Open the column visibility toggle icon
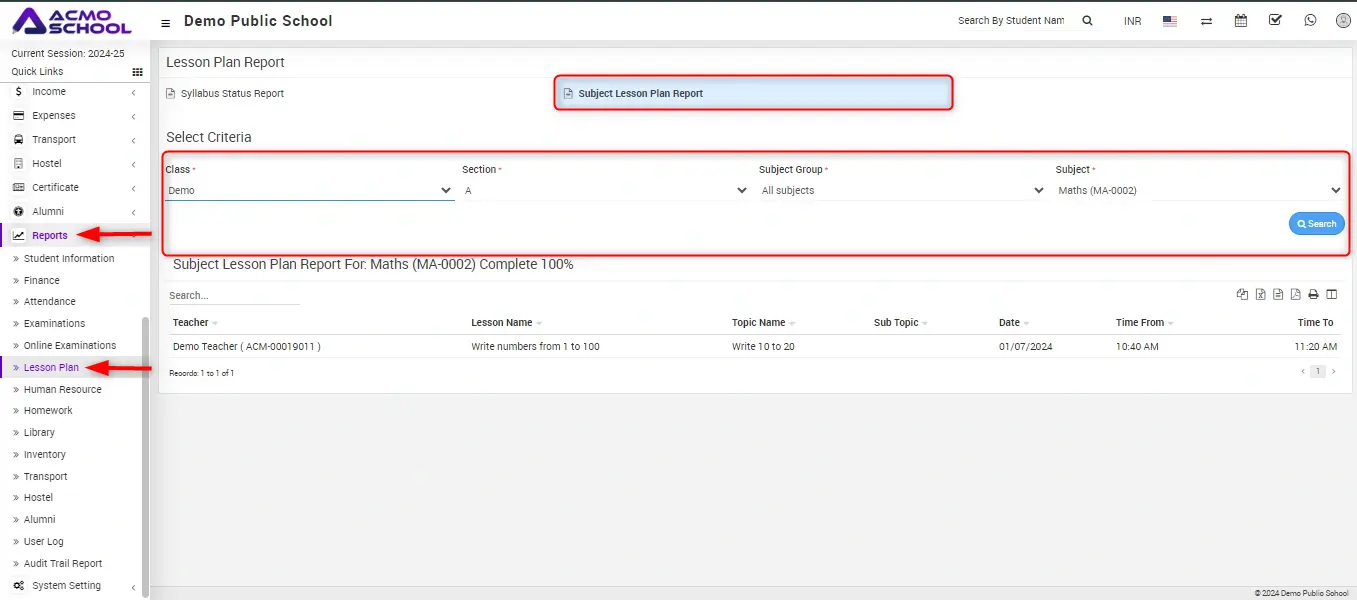1357x600 pixels. (x=1332, y=294)
